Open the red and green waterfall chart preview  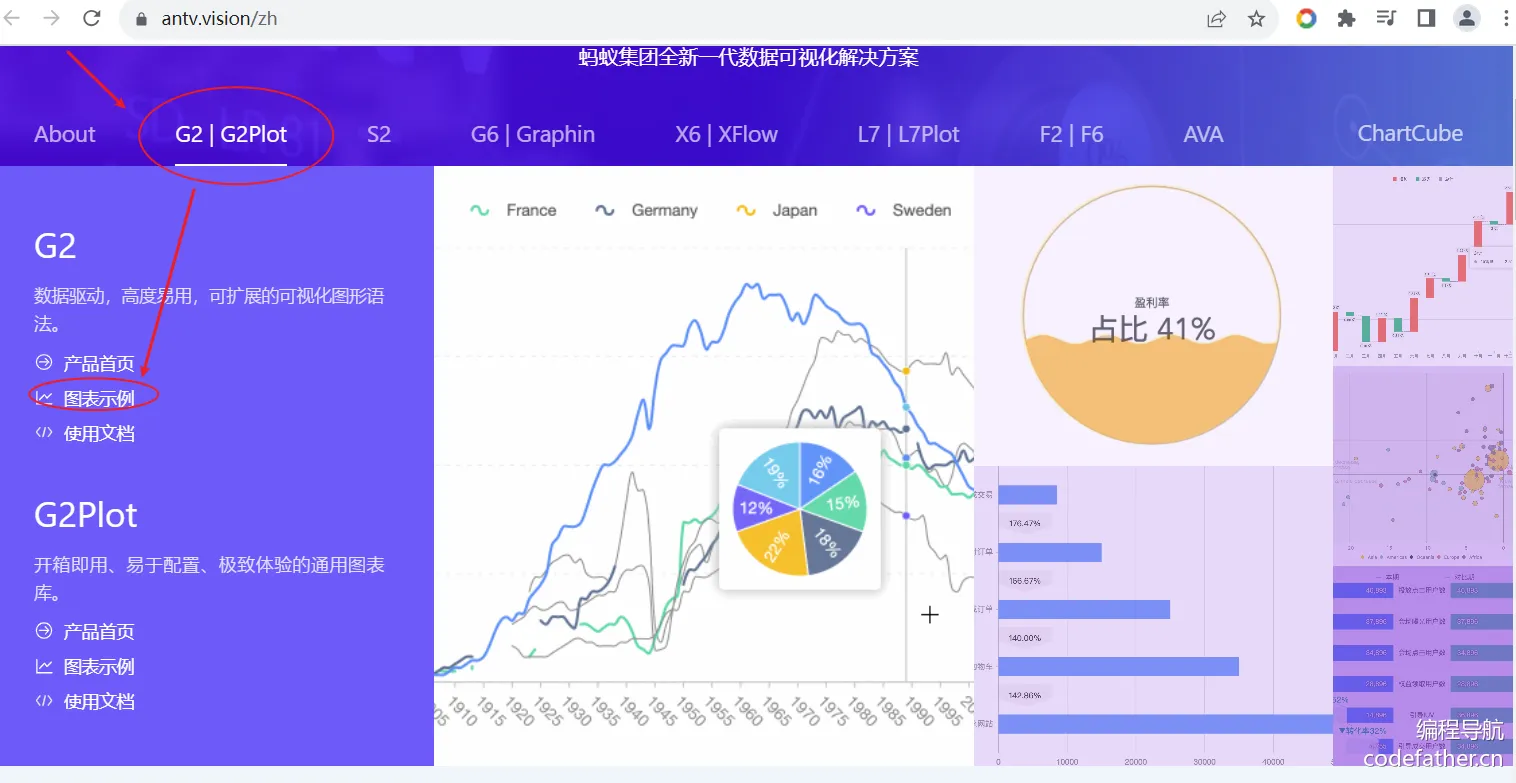pyautogui.click(x=1424, y=266)
